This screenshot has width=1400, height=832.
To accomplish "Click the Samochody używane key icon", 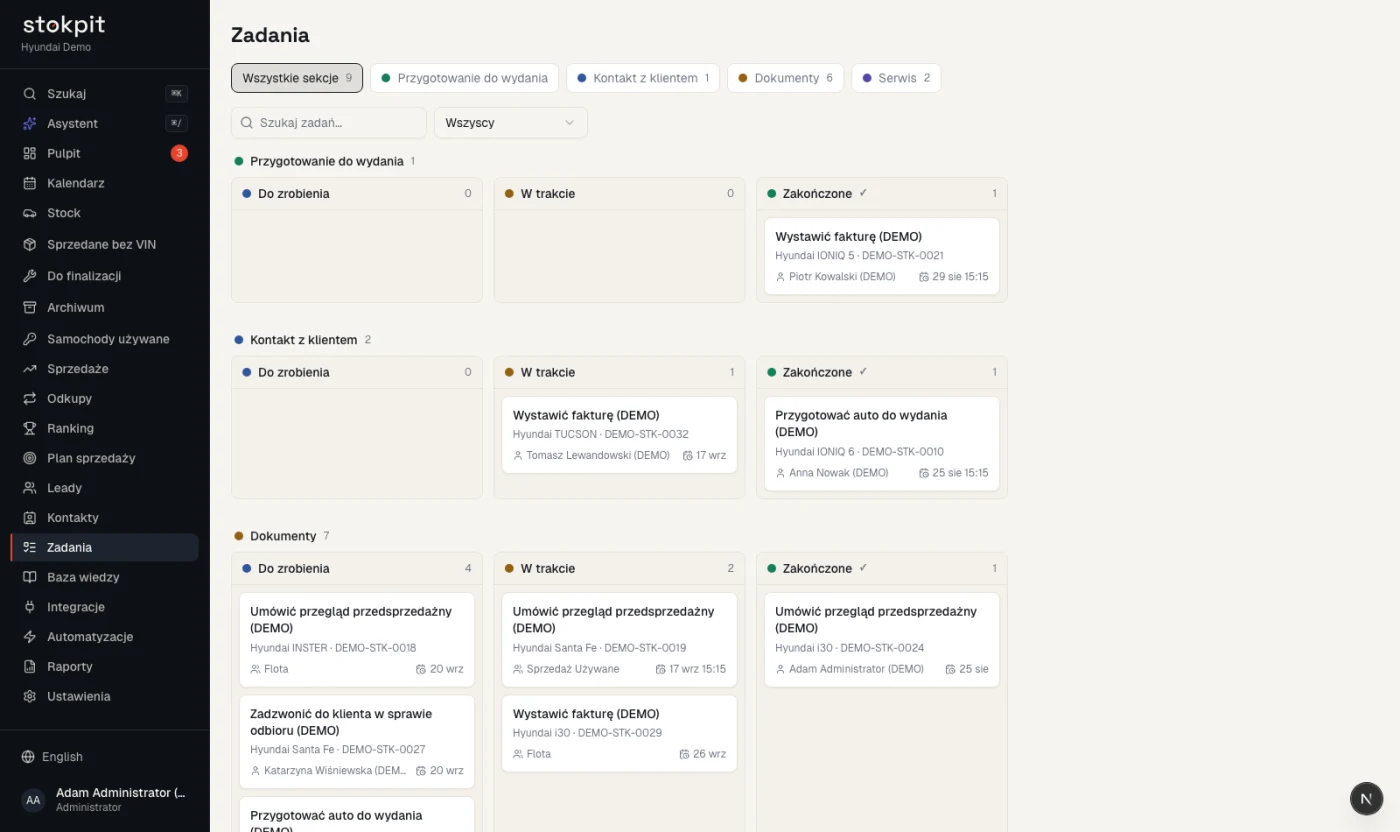I will tap(30, 339).
